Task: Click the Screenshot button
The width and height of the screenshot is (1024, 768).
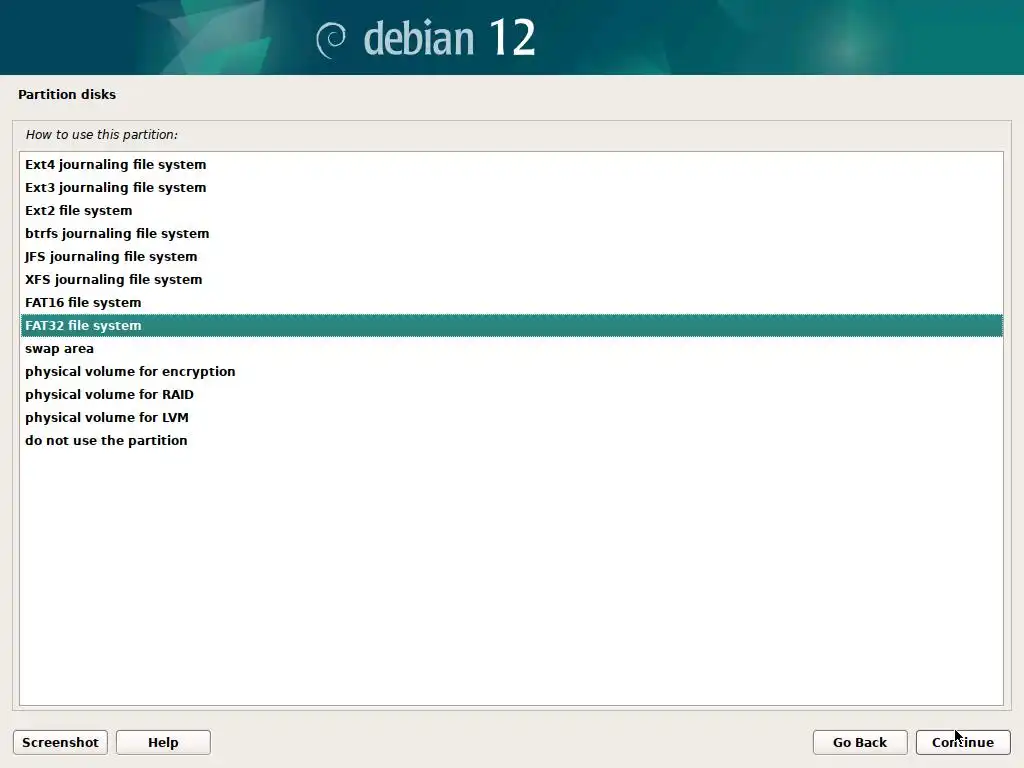Action: [x=60, y=743]
